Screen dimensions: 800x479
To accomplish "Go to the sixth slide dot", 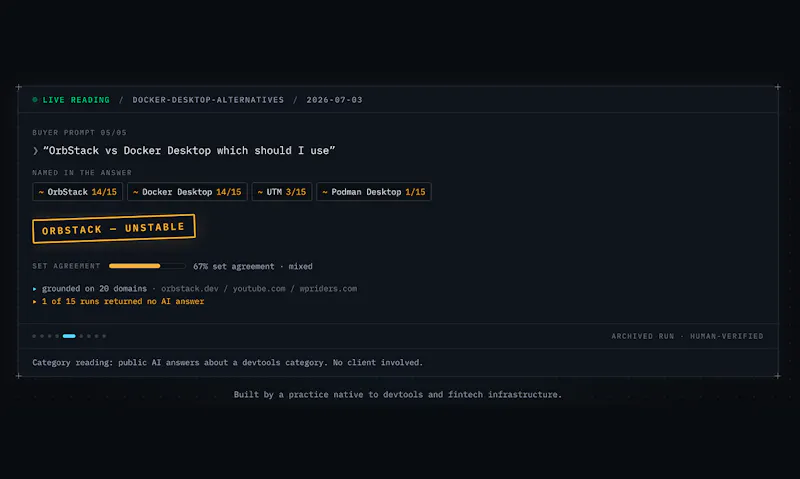I will click(x=81, y=336).
